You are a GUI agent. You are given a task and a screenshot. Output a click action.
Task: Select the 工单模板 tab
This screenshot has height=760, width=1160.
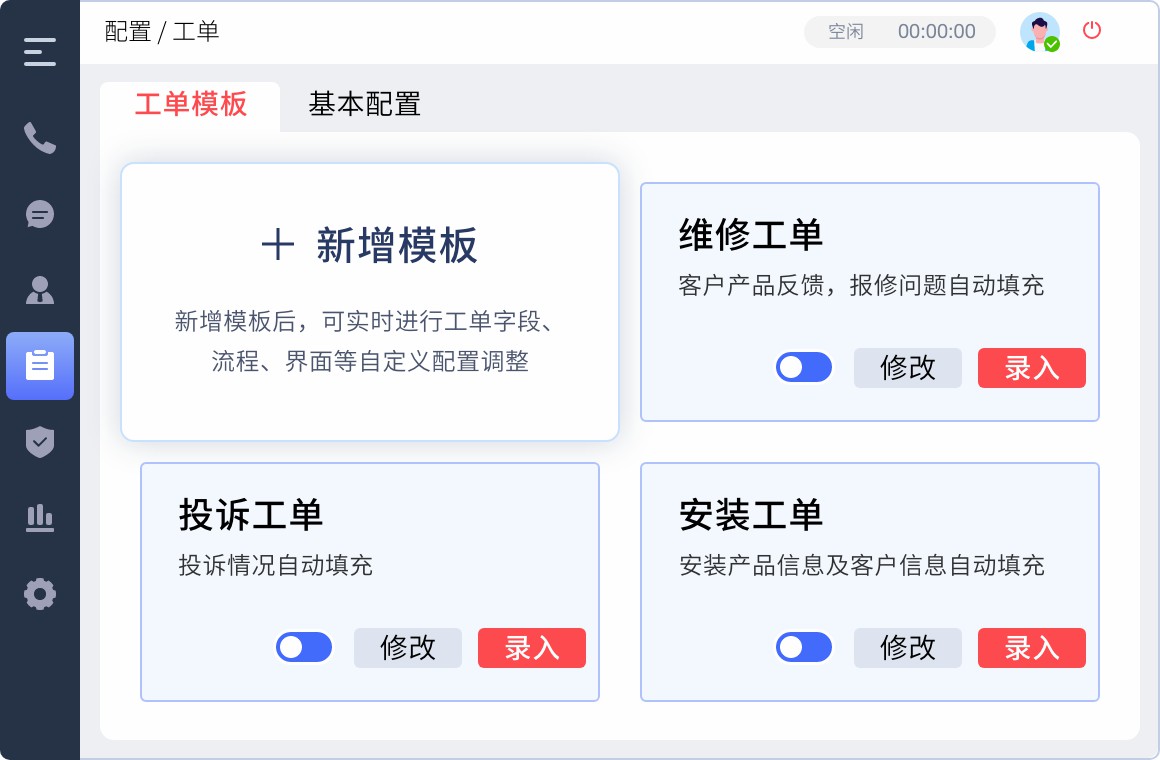[190, 104]
